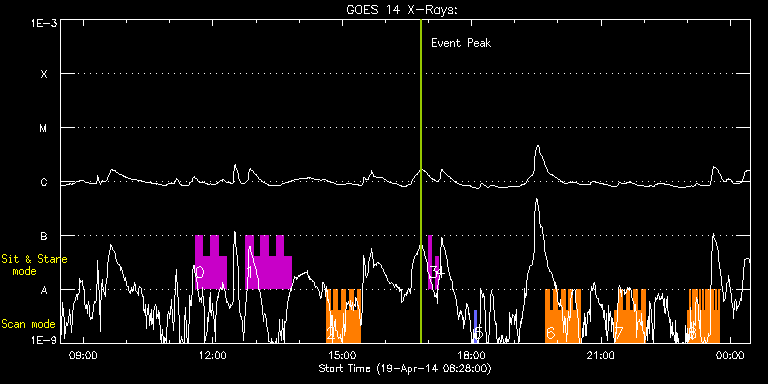Screen dimensions: 768x384
Task: Click the '21:00' time axis label
Action: pos(601,356)
